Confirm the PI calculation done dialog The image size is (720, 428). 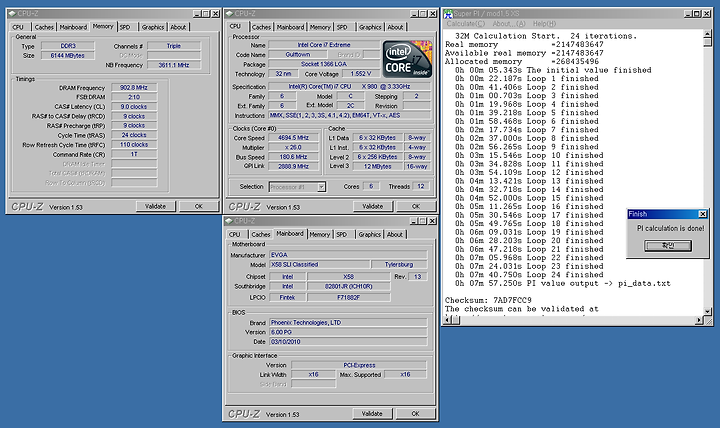click(668, 246)
